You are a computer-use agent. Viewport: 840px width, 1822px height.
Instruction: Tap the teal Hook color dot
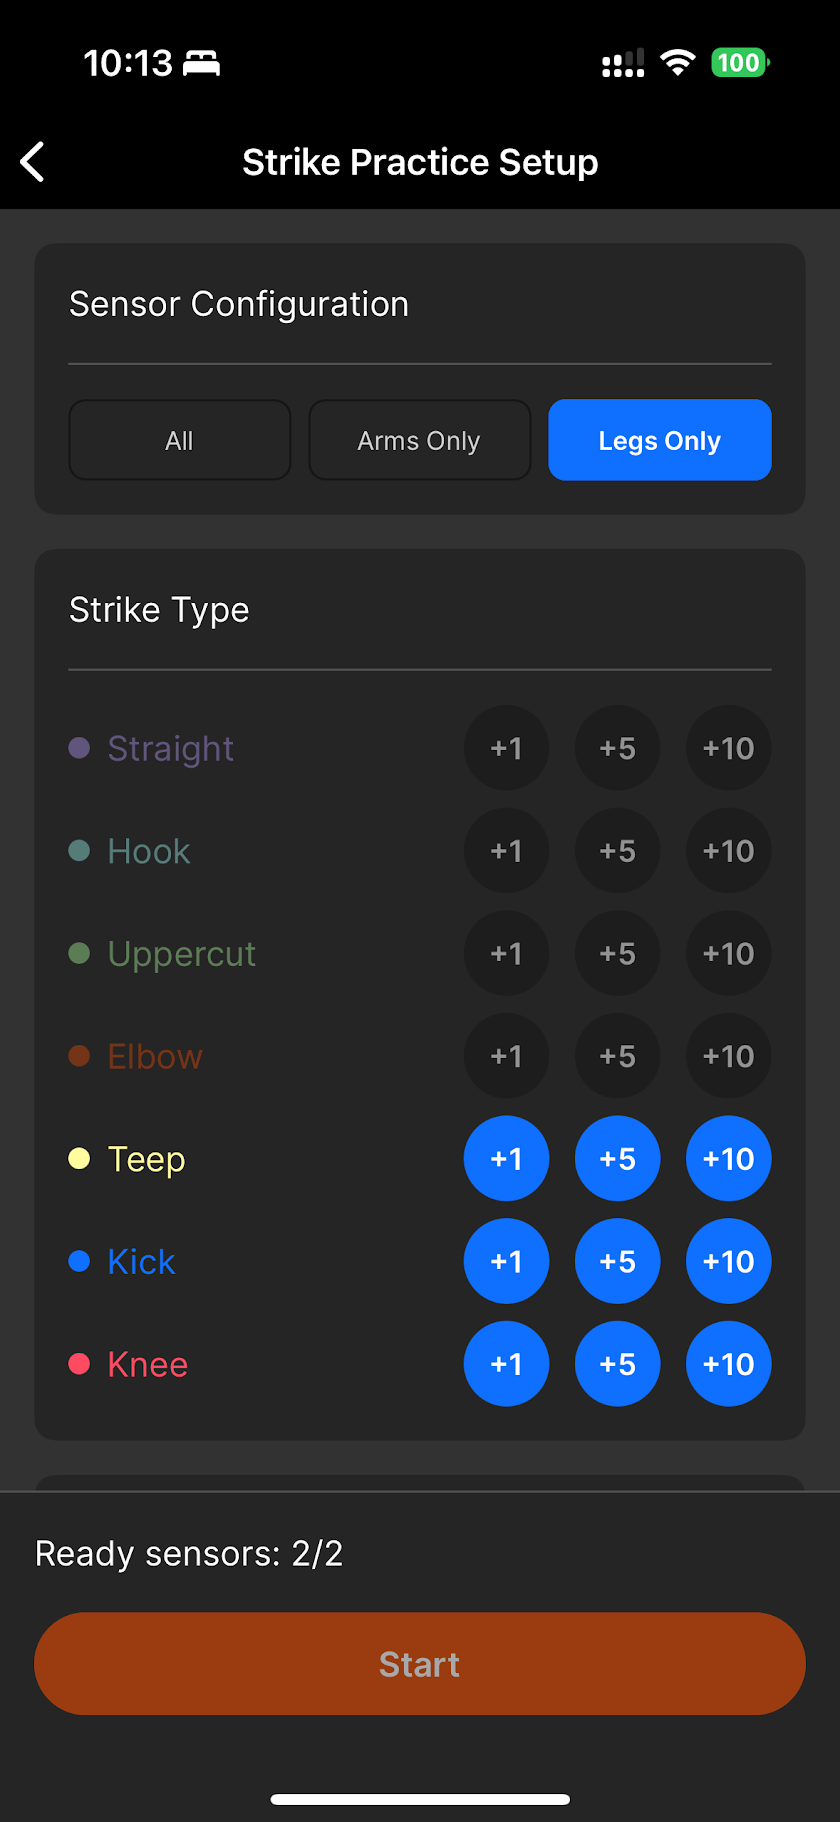[80, 850]
